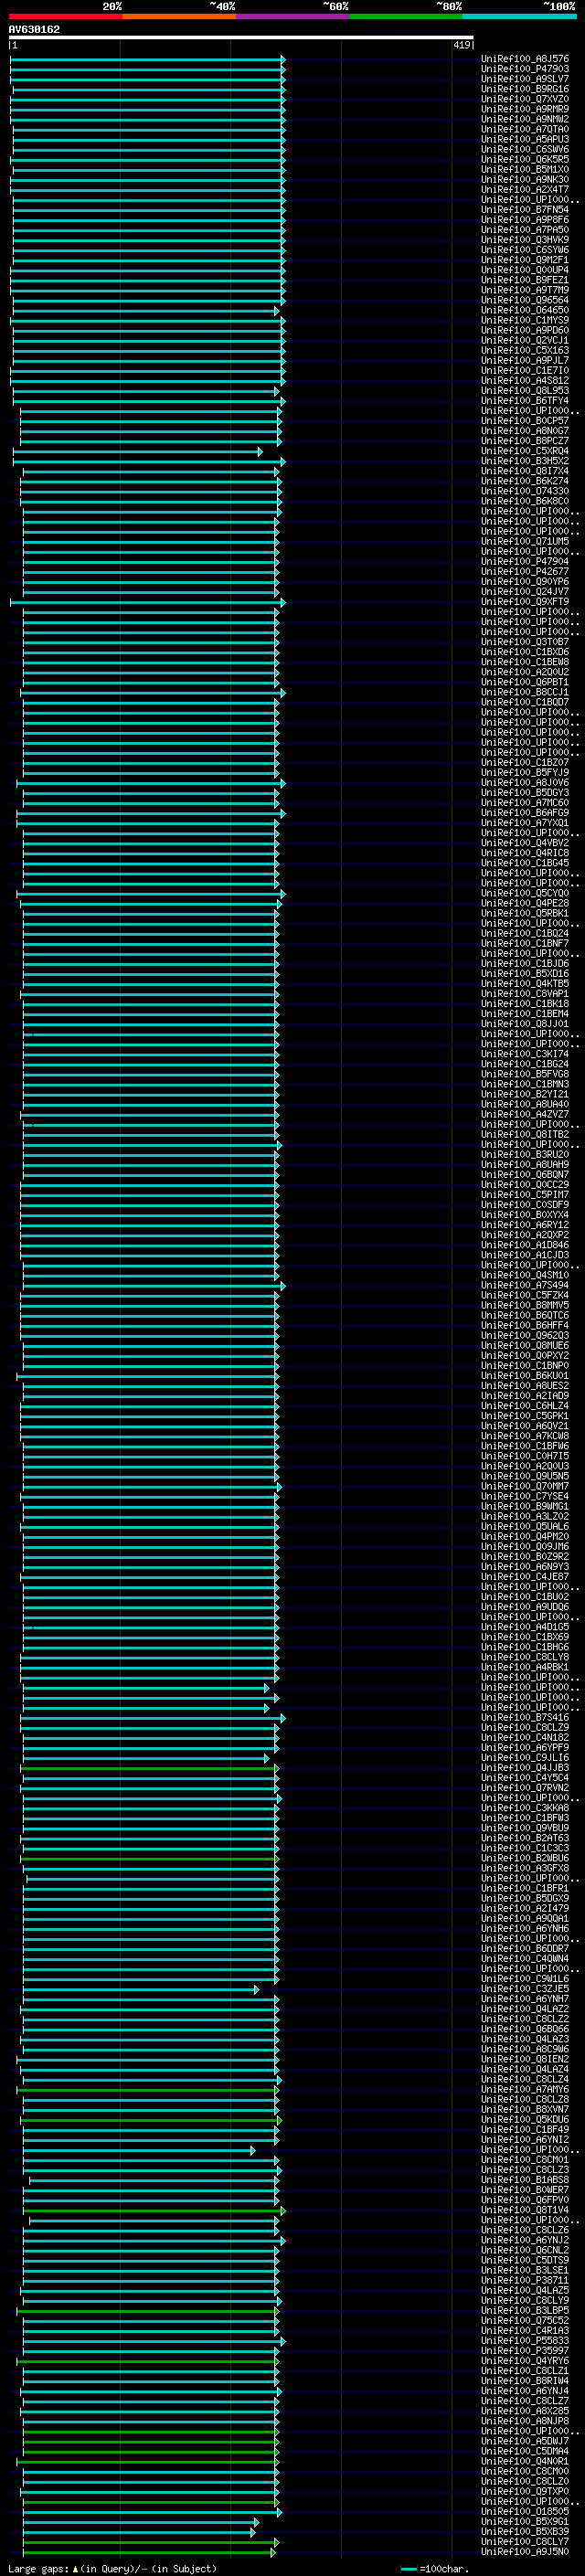The height and width of the screenshot is (2576, 585).
Task: Select the UniRef100_C4JE87 label
Action: tap(525, 1577)
